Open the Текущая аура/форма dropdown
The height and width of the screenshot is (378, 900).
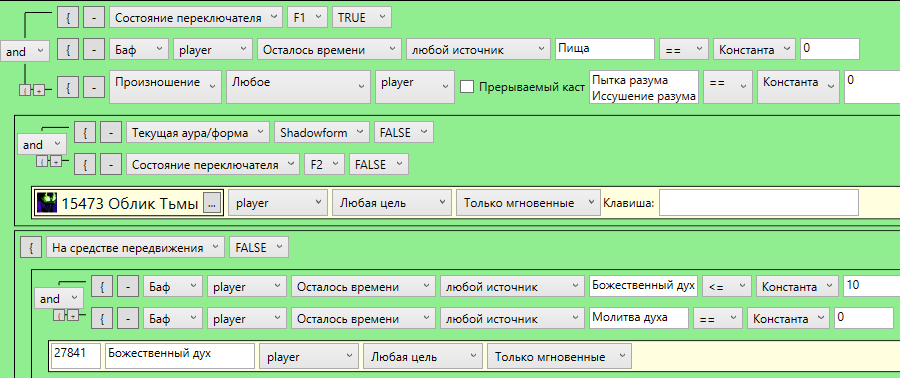[x=197, y=133]
